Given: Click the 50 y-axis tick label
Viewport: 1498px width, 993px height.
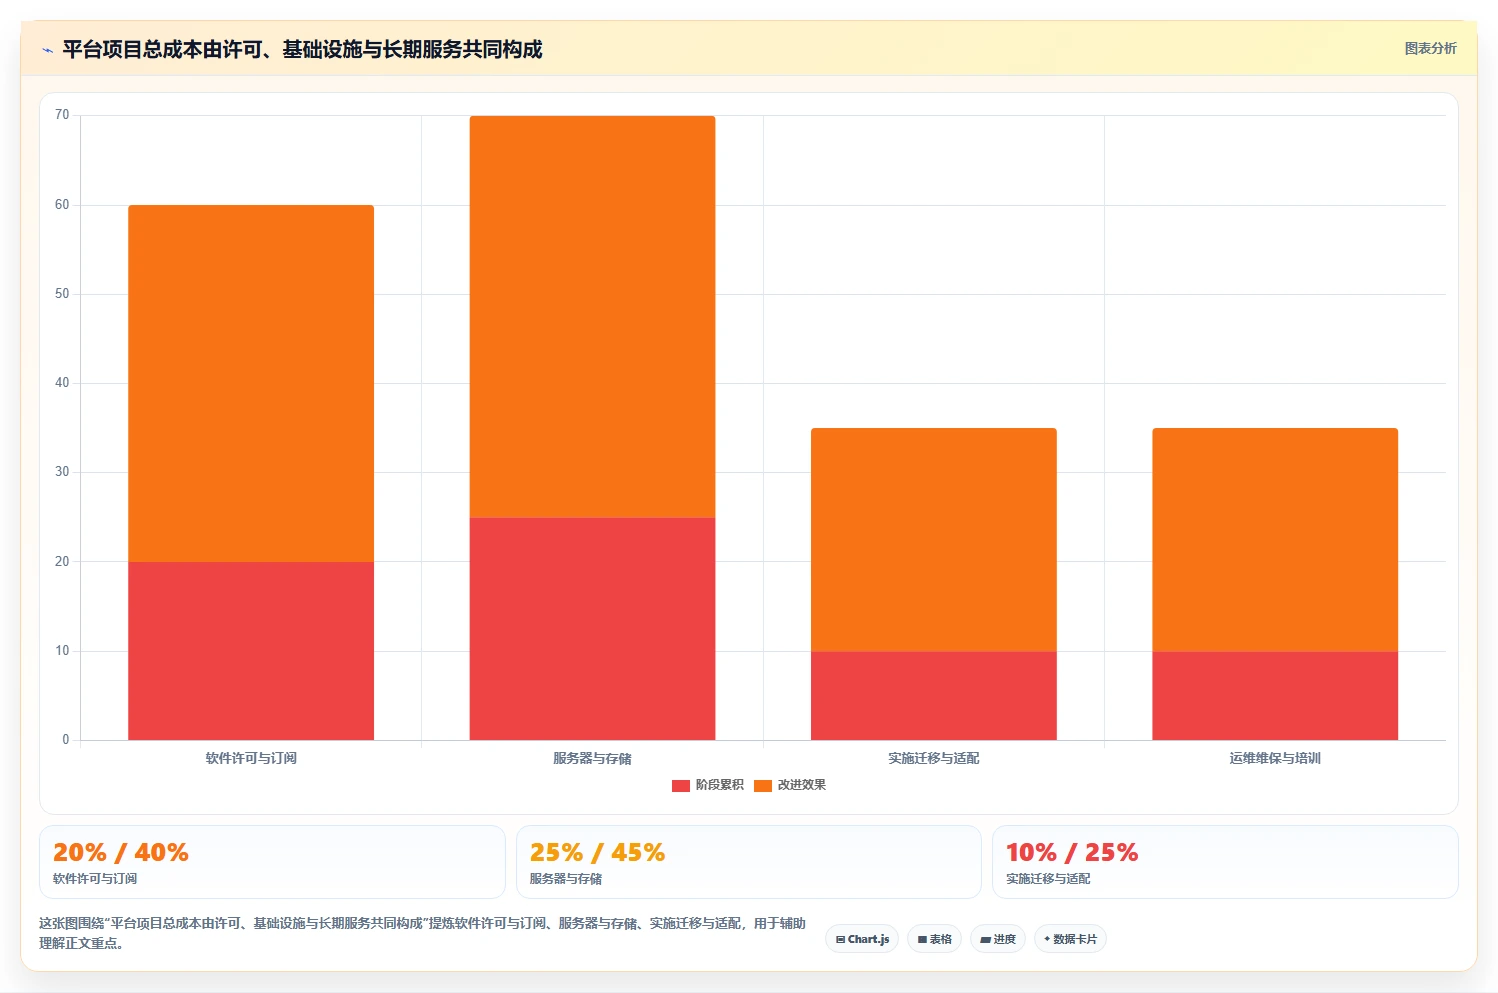Looking at the screenshot, I should 62,294.
